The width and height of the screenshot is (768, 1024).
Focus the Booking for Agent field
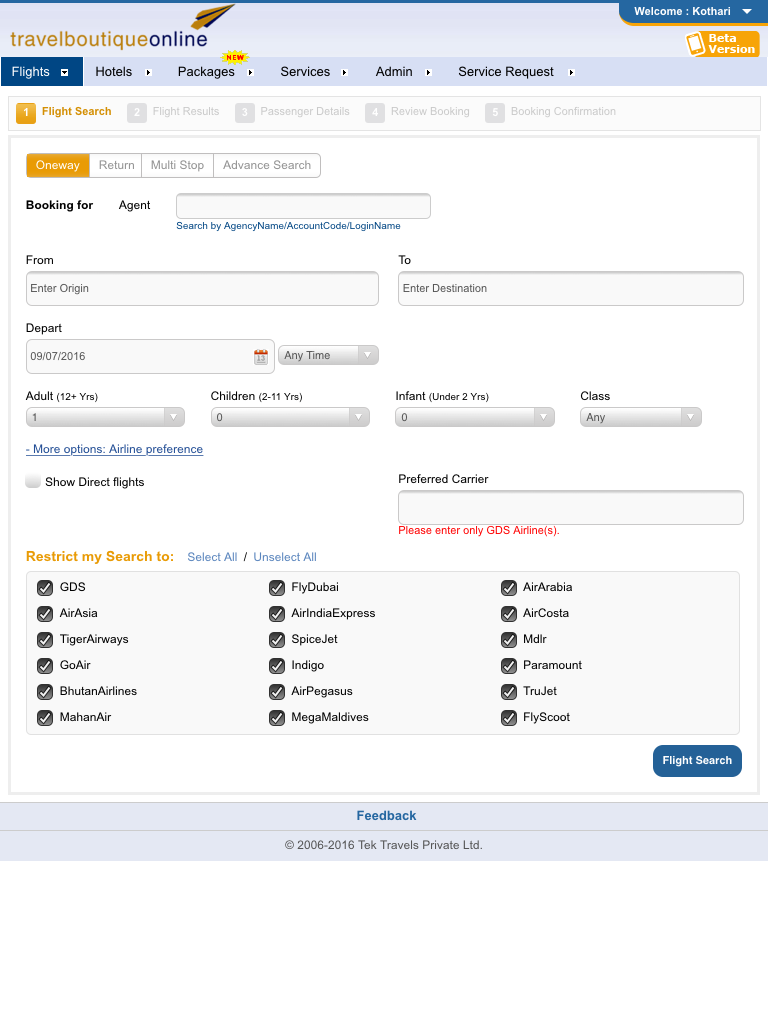click(303, 206)
